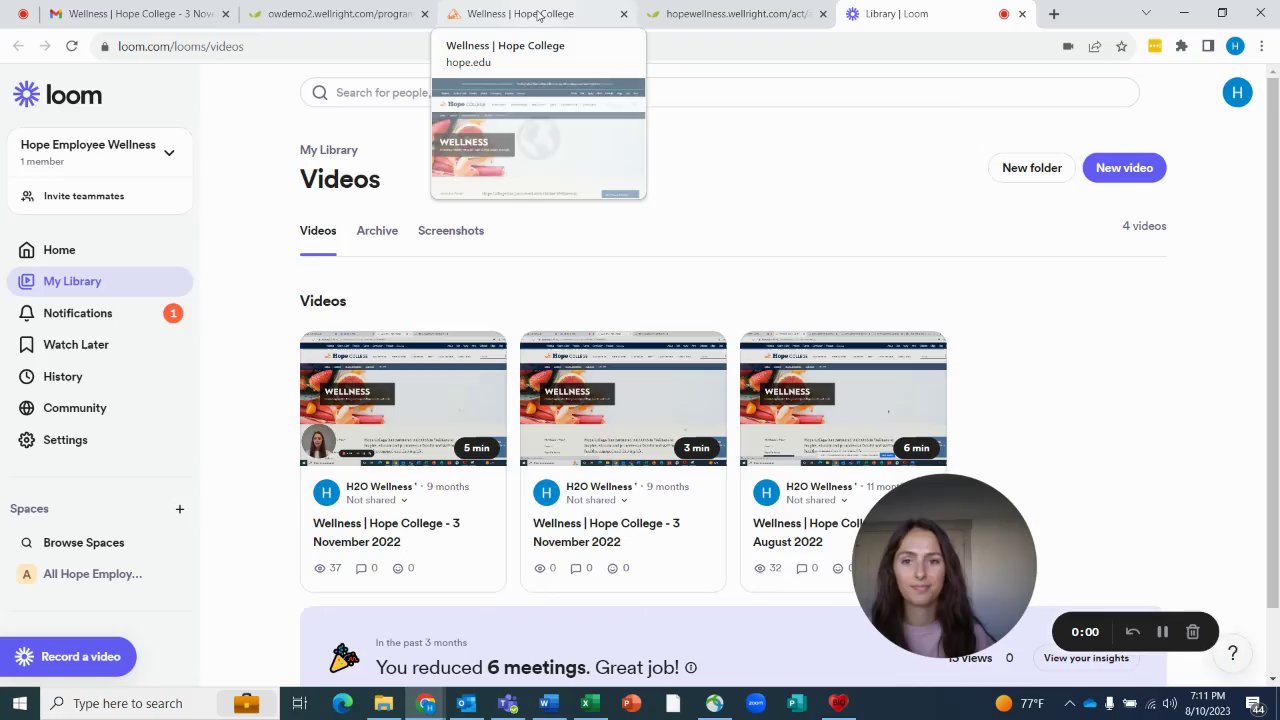Click the Record a video button
Screen dimensions: 1280x720
[x=68, y=657]
